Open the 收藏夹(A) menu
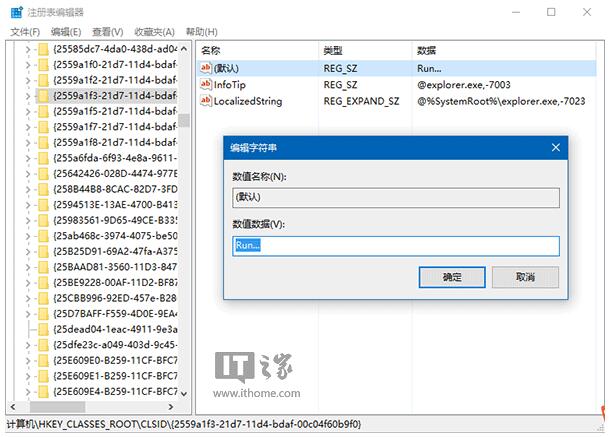 (x=154, y=32)
